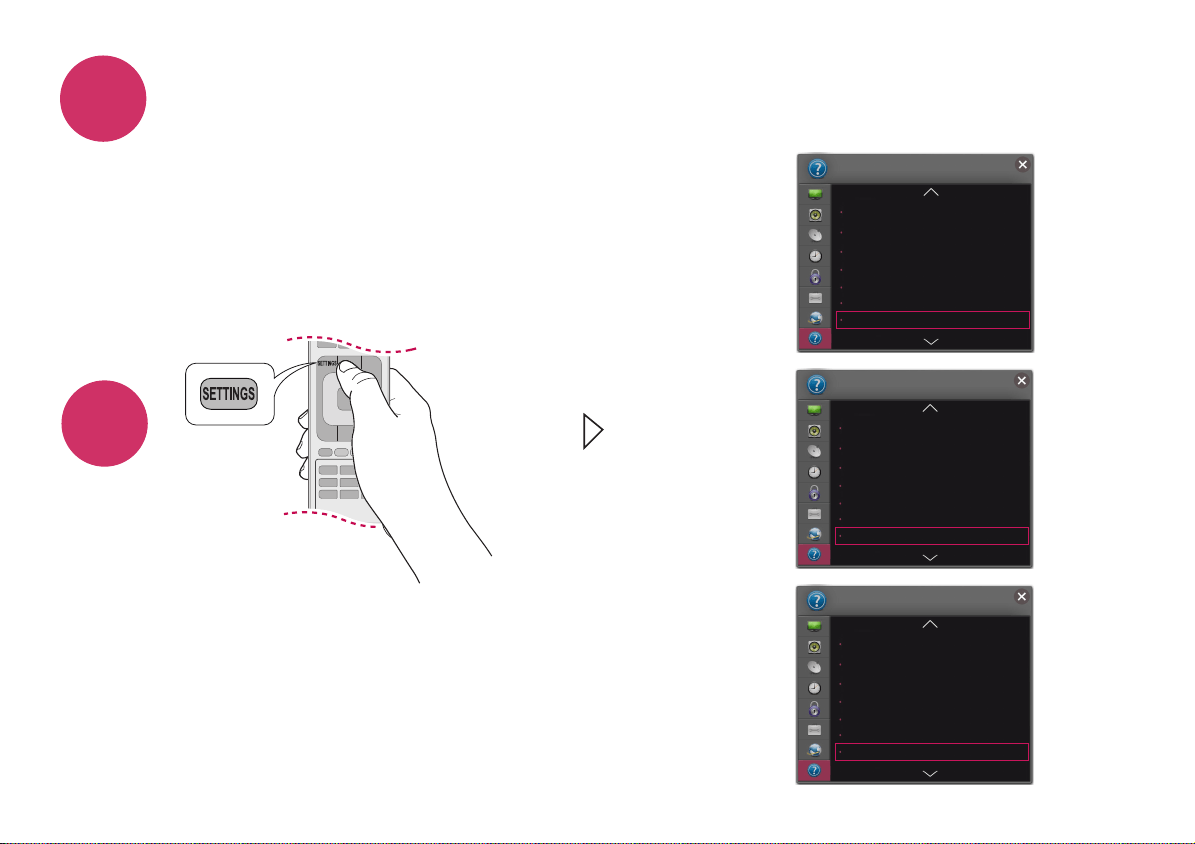Viewport: 1195px width, 844px height.
Task: Close the middle menu panel with X
Action: pyautogui.click(x=1022, y=380)
